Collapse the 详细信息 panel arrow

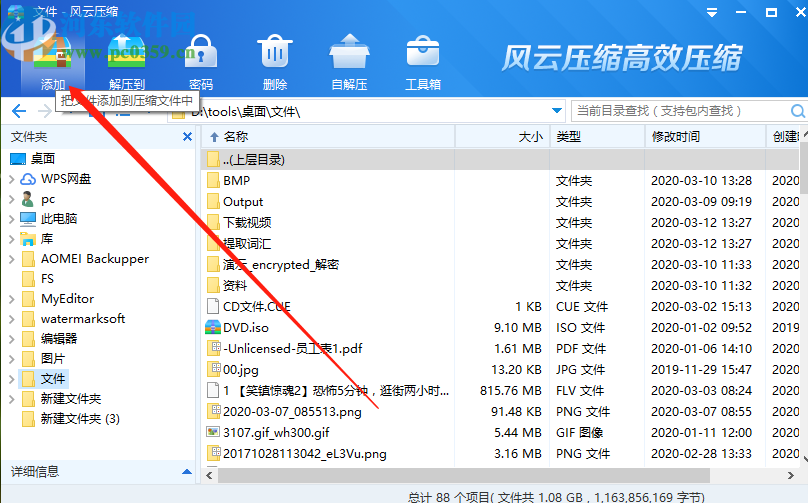click(x=187, y=472)
